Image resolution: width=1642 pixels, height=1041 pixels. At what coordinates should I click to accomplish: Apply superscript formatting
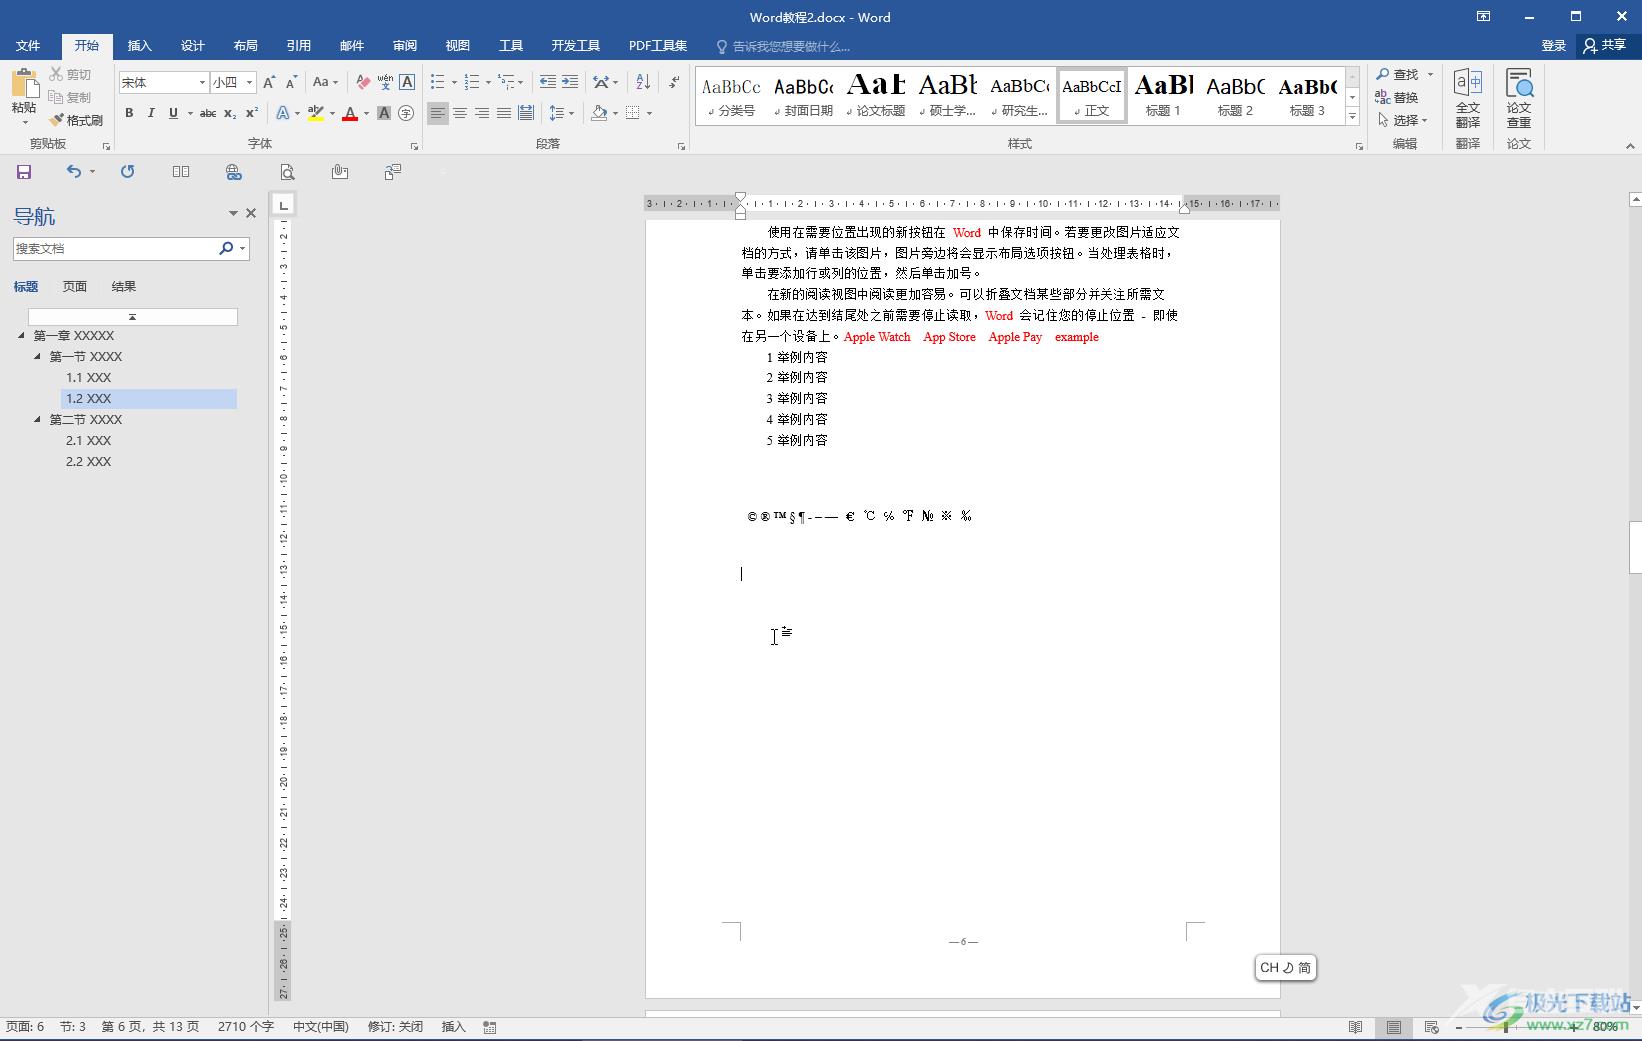click(252, 113)
